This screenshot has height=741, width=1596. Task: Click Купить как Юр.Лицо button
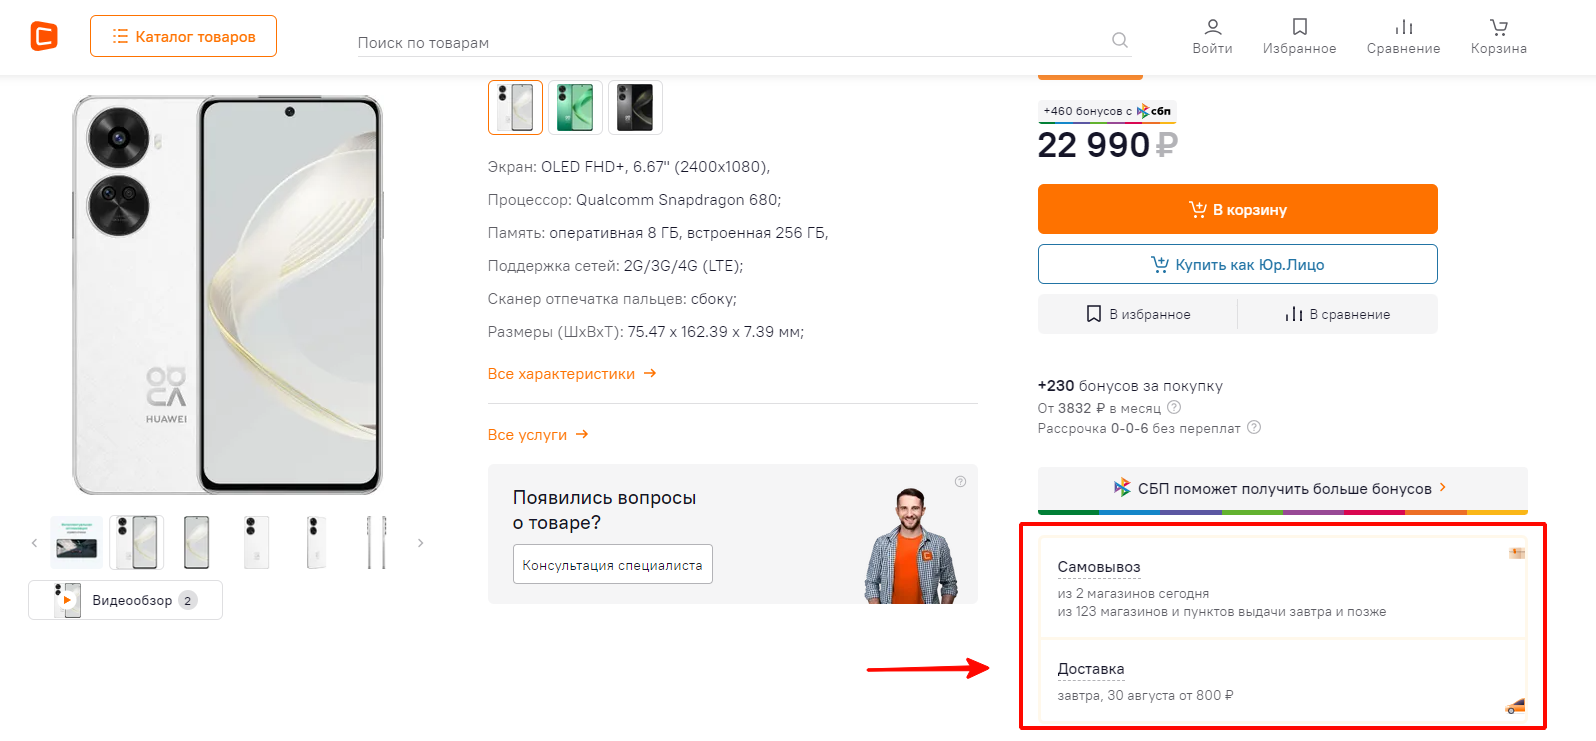[x=1237, y=264]
